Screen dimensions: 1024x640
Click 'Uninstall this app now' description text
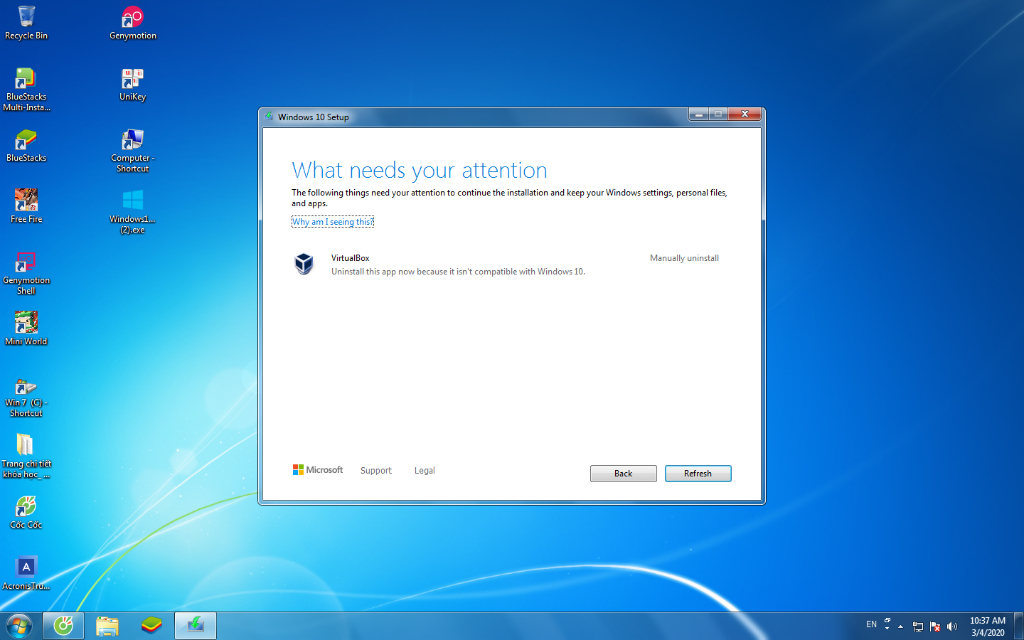458,271
